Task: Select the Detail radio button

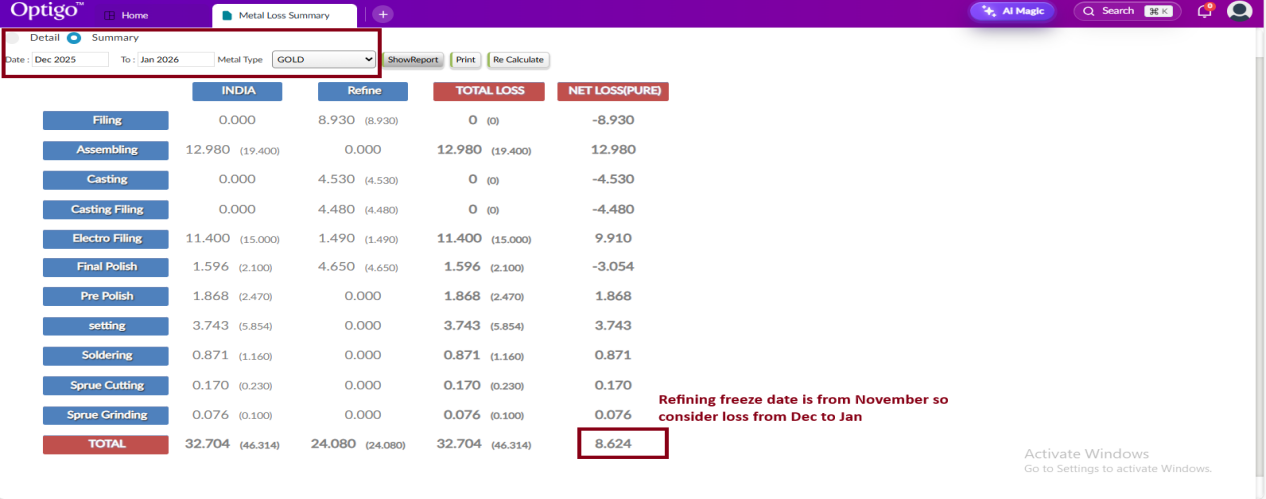Action: tap(13, 38)
